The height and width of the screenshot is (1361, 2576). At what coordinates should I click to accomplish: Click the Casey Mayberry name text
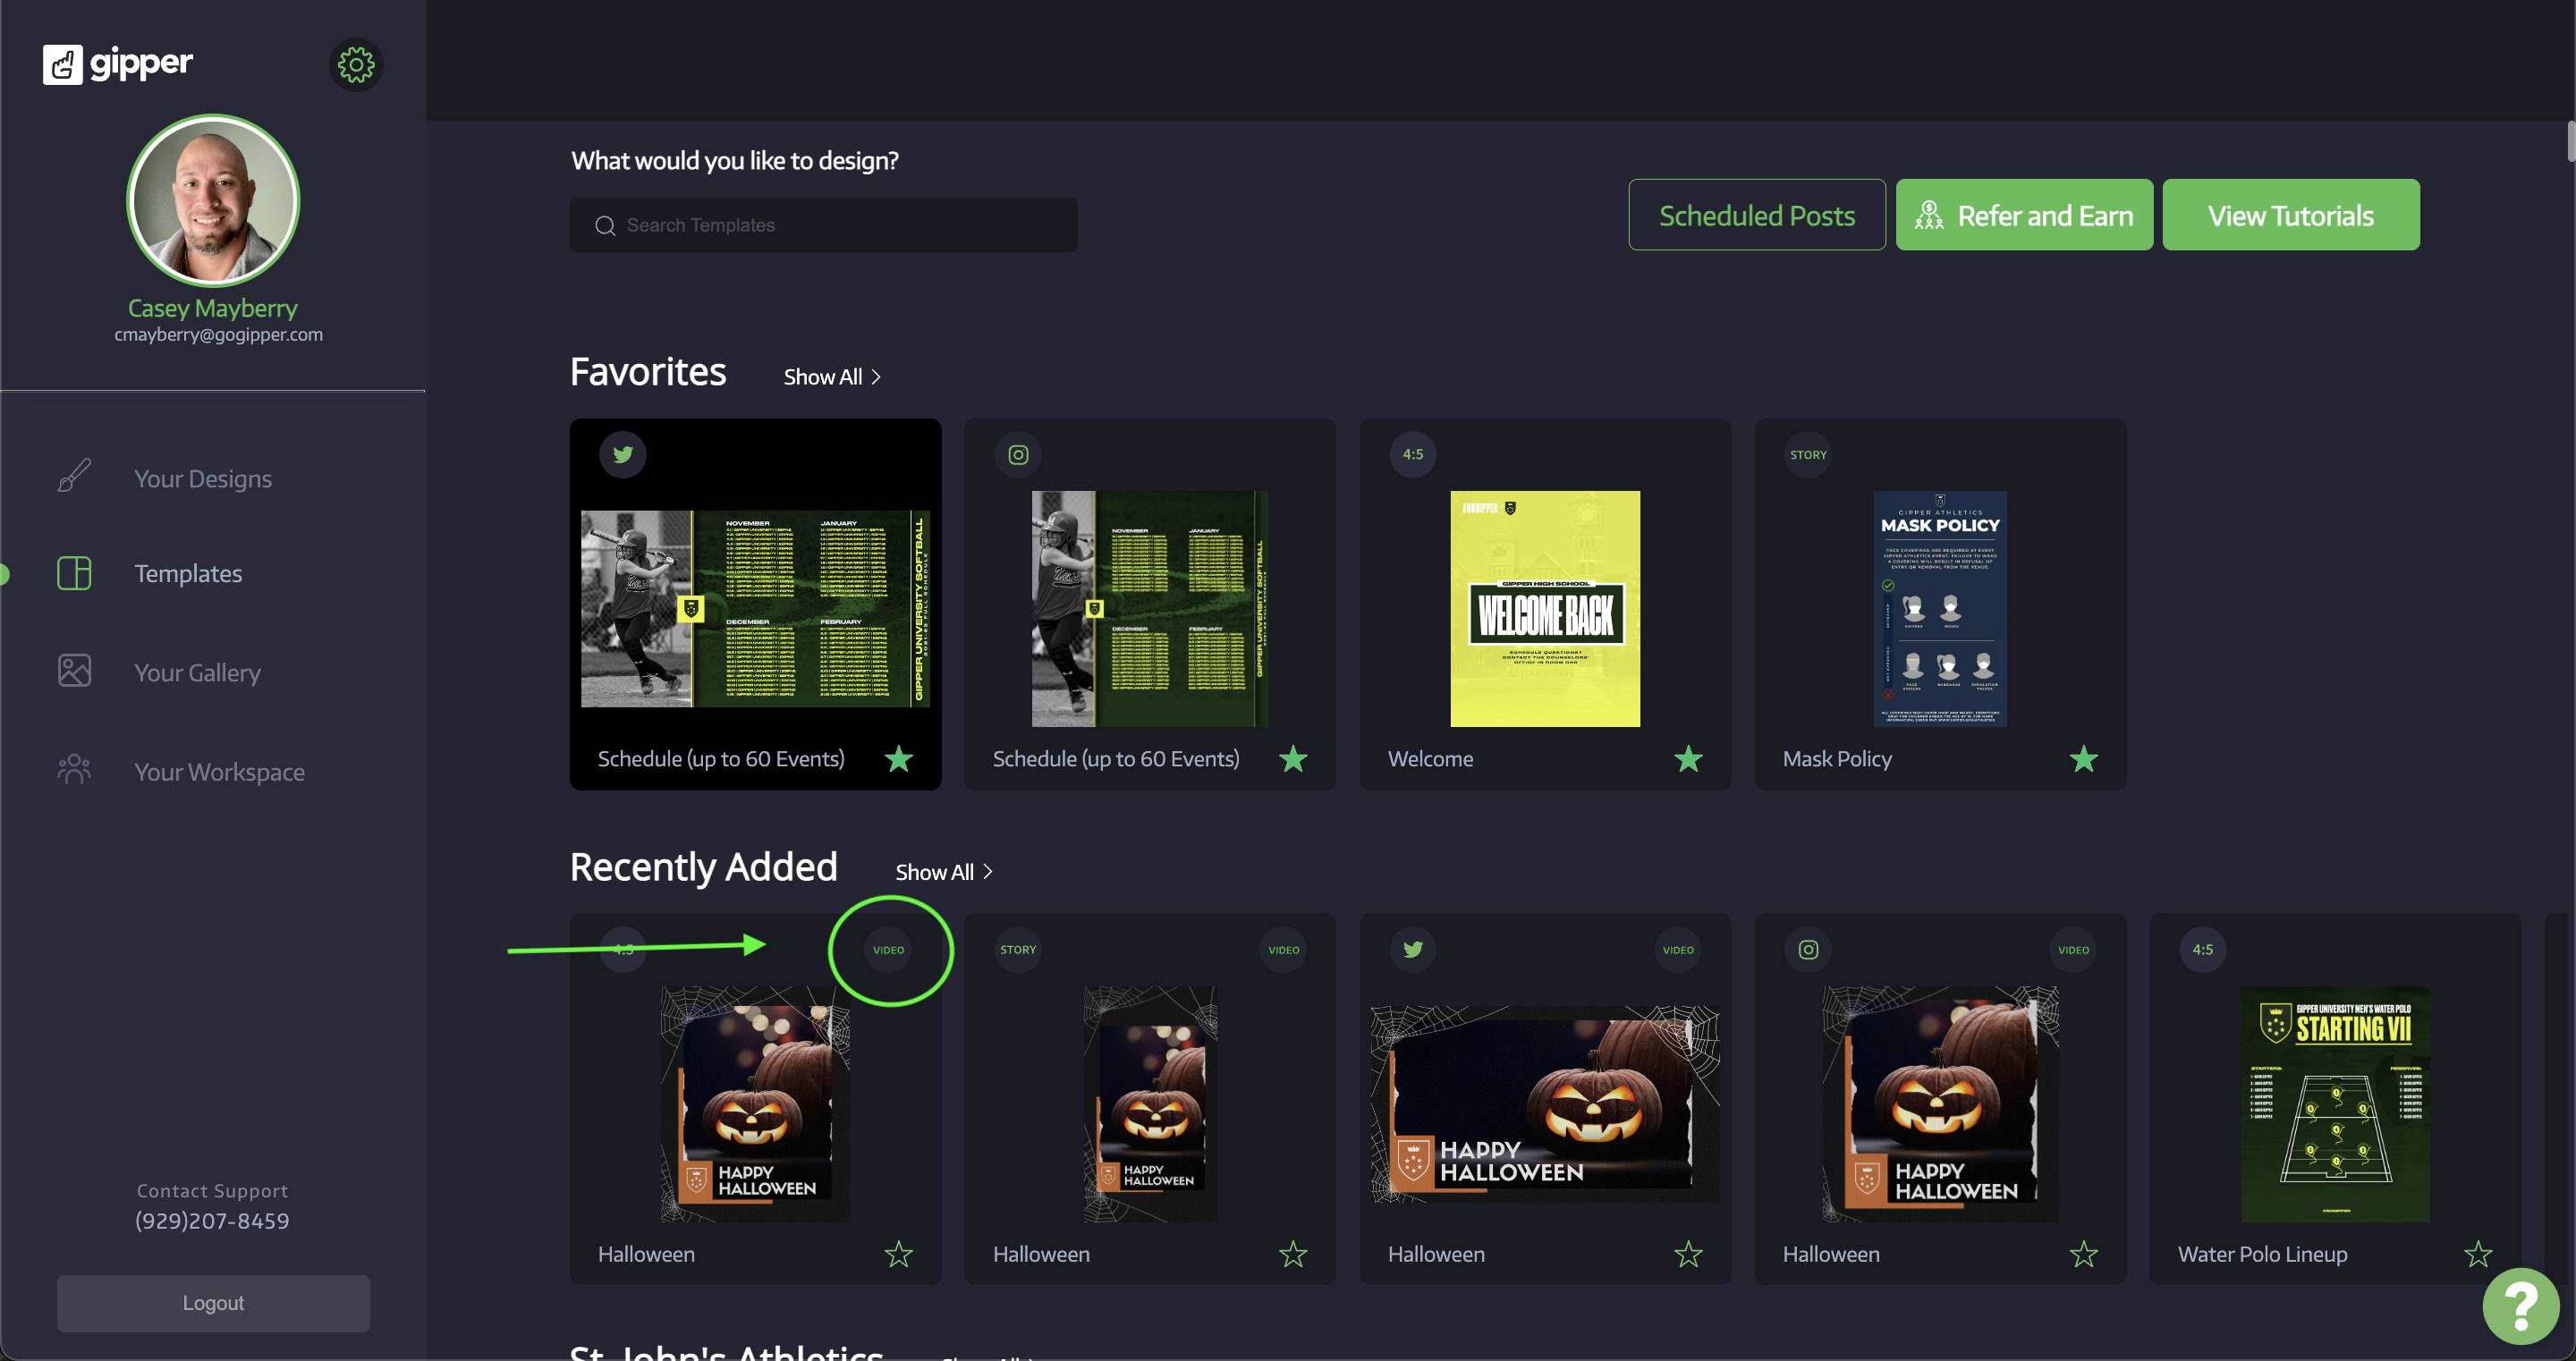[x=213, y=308]
